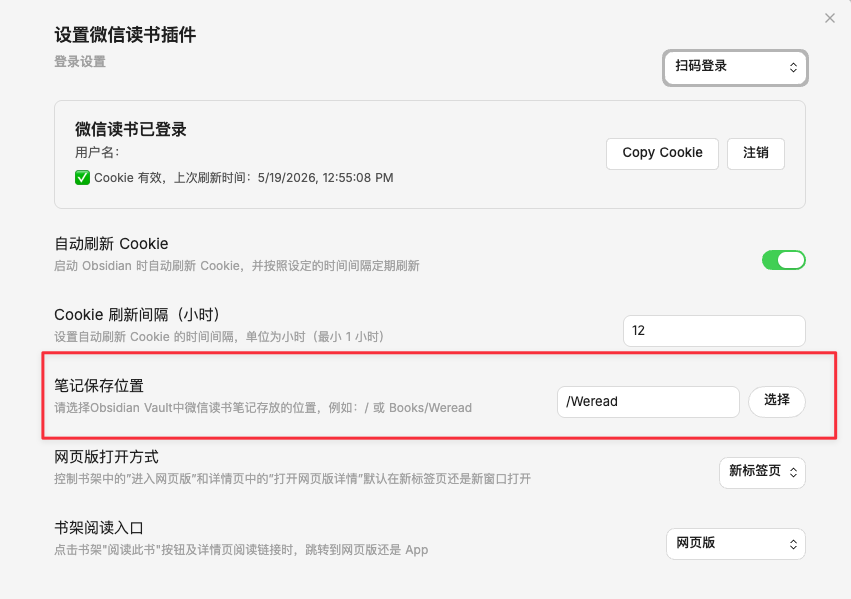
Task: Click the 登录设置 label
Action: 80,62
